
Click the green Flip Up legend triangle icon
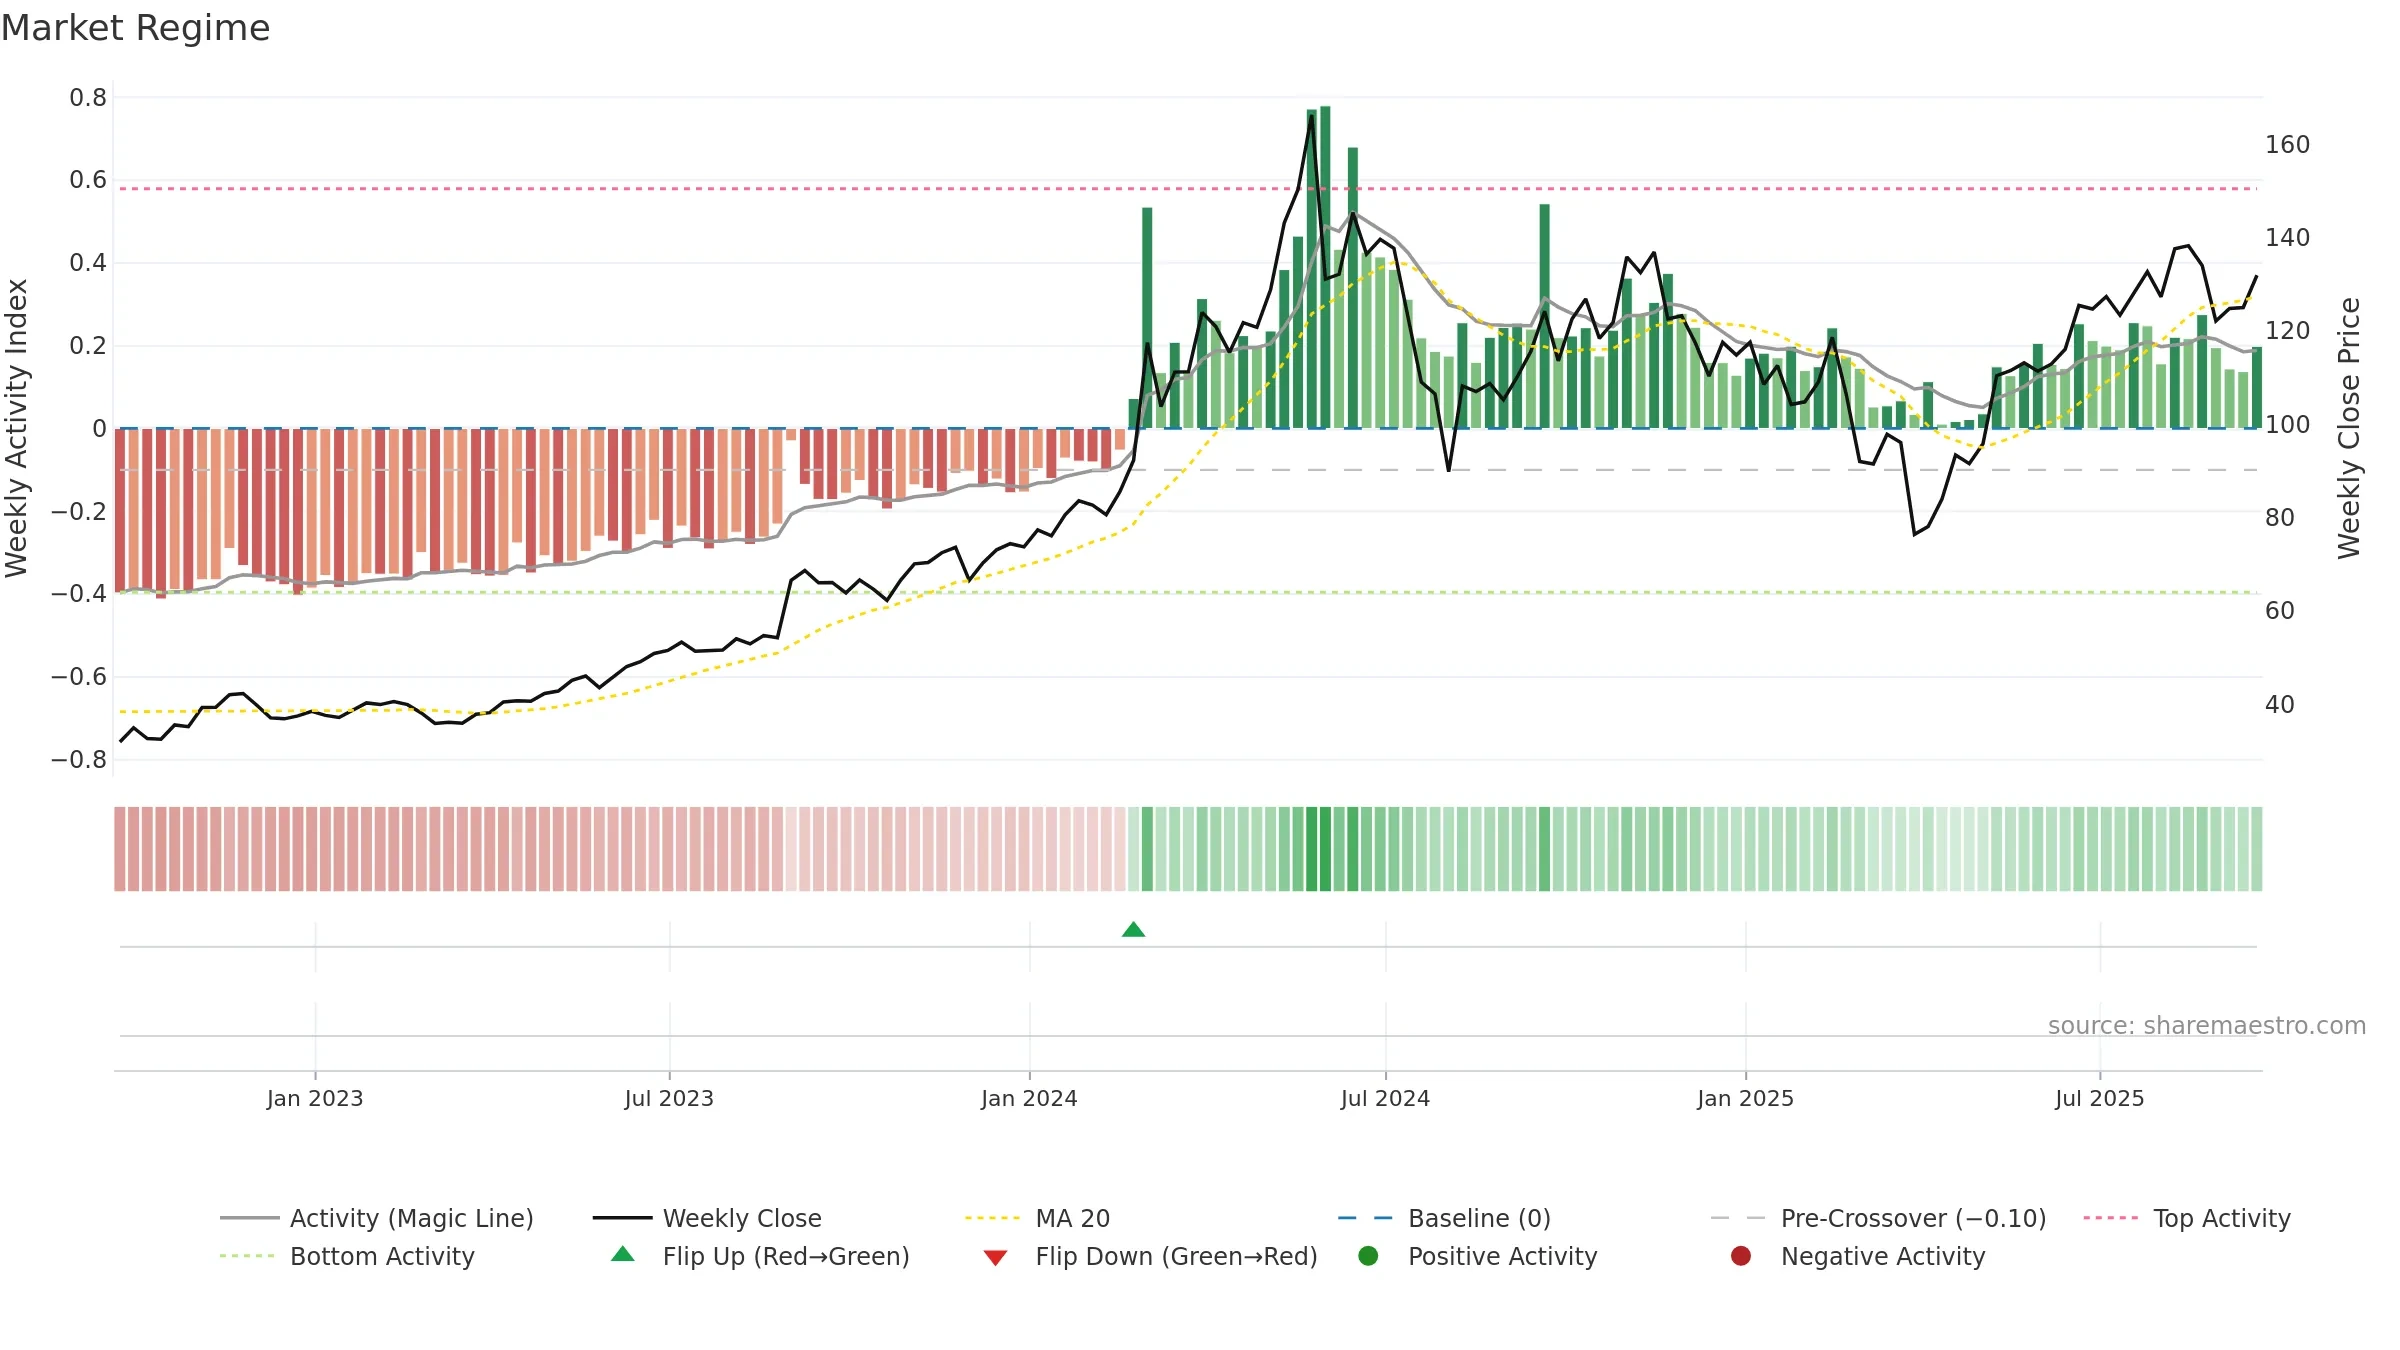coord(623,1254)
